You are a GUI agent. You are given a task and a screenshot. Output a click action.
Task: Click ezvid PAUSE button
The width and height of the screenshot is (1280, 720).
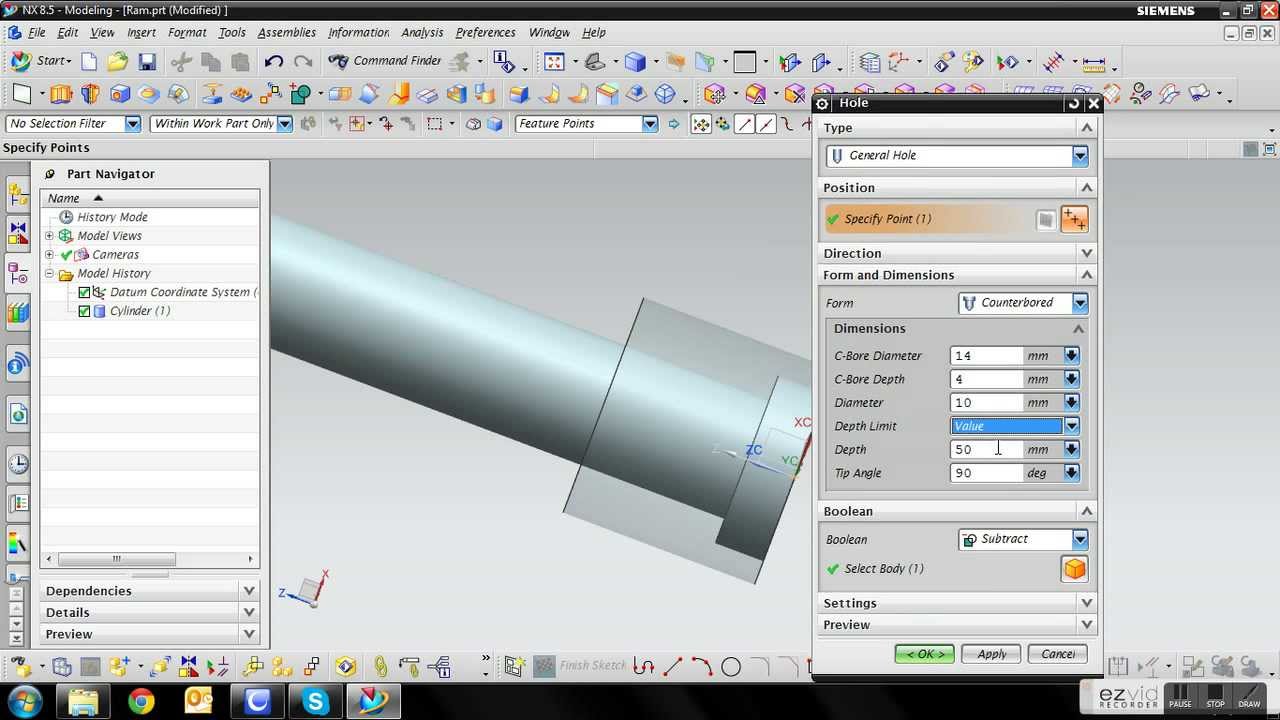pos(1180,696)
